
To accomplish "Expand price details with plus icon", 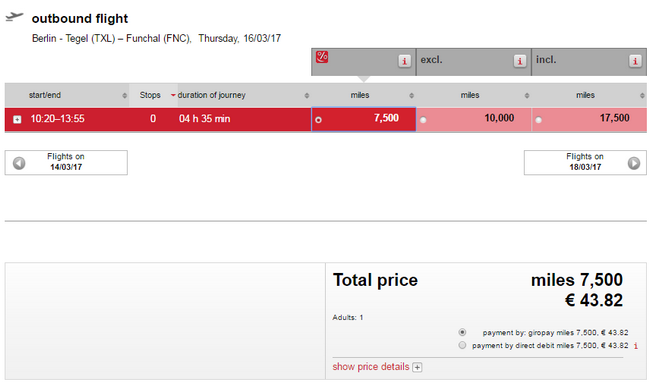I will pos(417,367).
